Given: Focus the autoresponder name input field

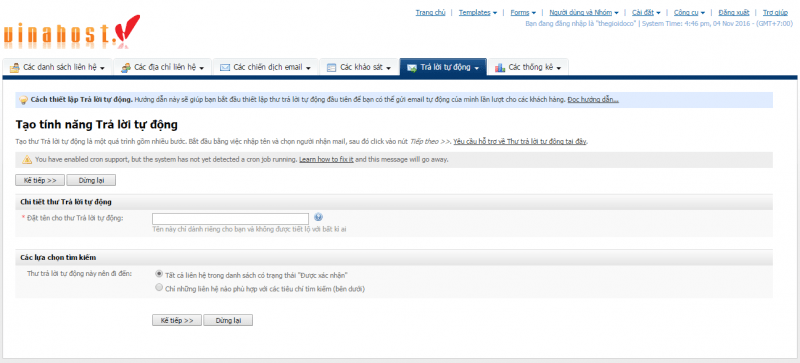Looking at the screenshot, I should [231, 219].
